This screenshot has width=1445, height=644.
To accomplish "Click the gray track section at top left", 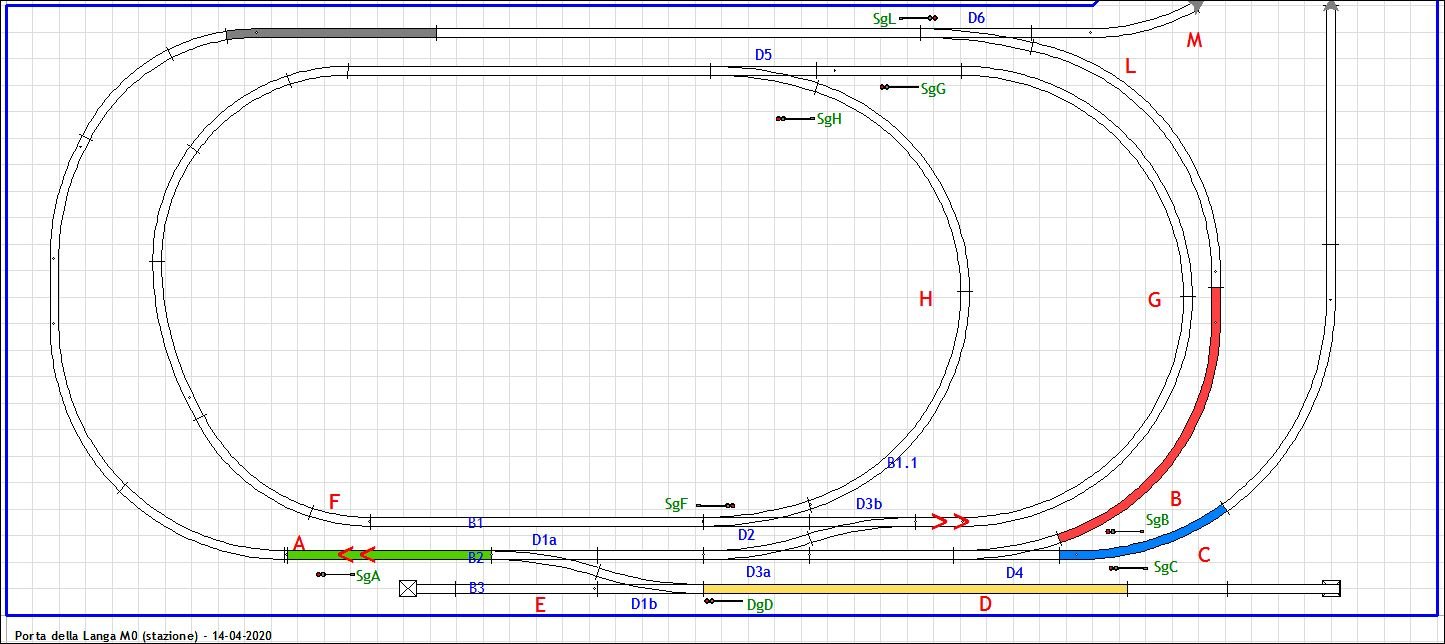I will click(331, 33).
